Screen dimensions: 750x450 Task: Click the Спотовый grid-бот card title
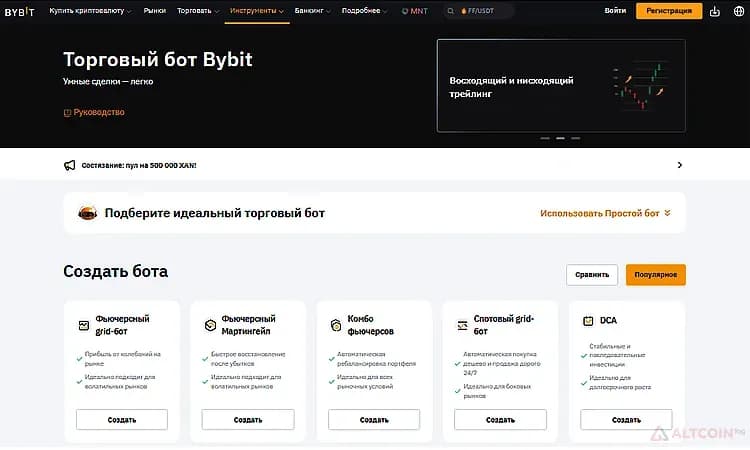click(504, 325)
